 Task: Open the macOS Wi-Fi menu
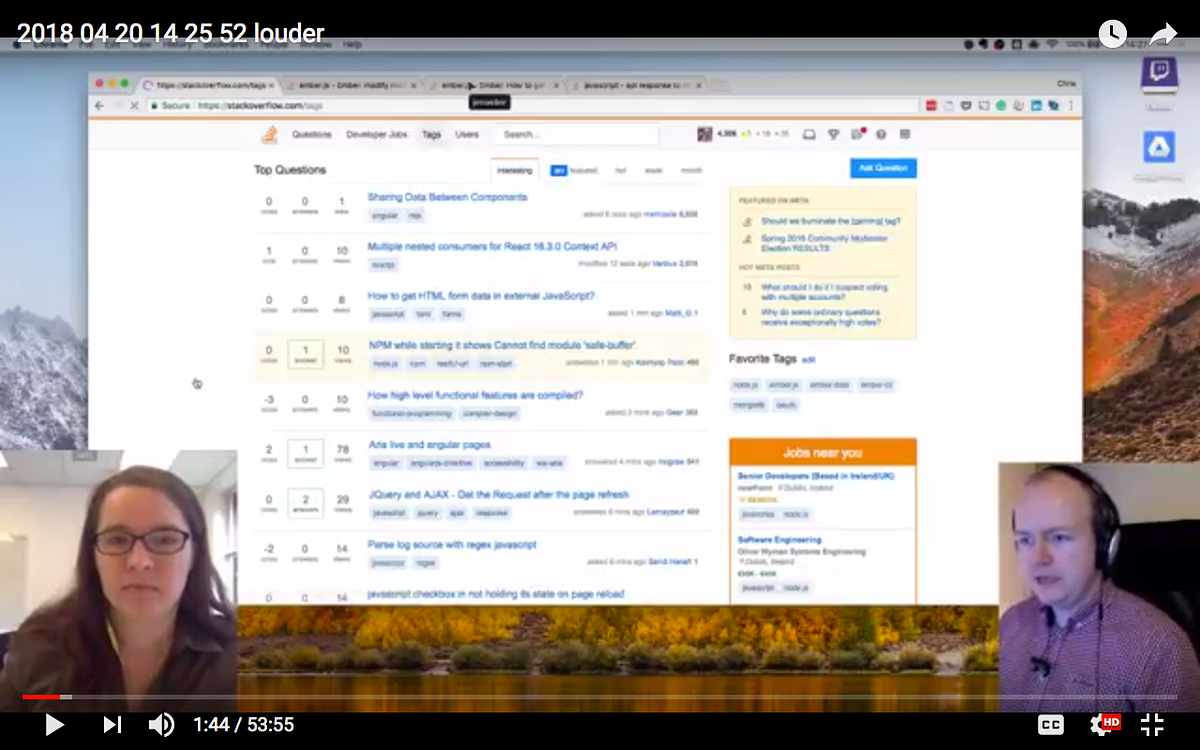tap(1052, 43)
